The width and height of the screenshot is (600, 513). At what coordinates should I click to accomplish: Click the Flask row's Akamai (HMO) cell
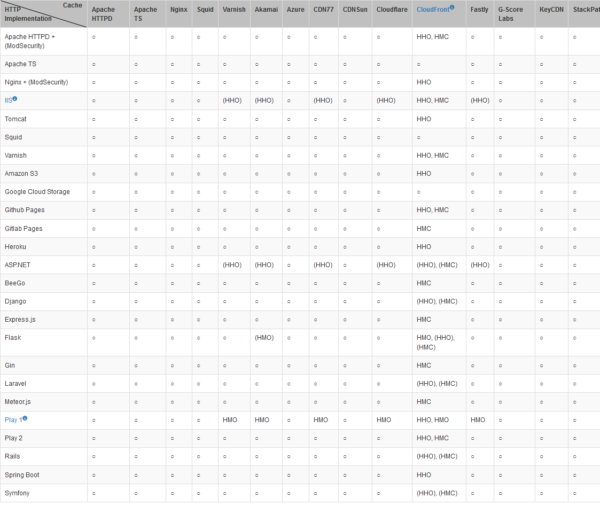pyautogui.click(x=264, y=337)
